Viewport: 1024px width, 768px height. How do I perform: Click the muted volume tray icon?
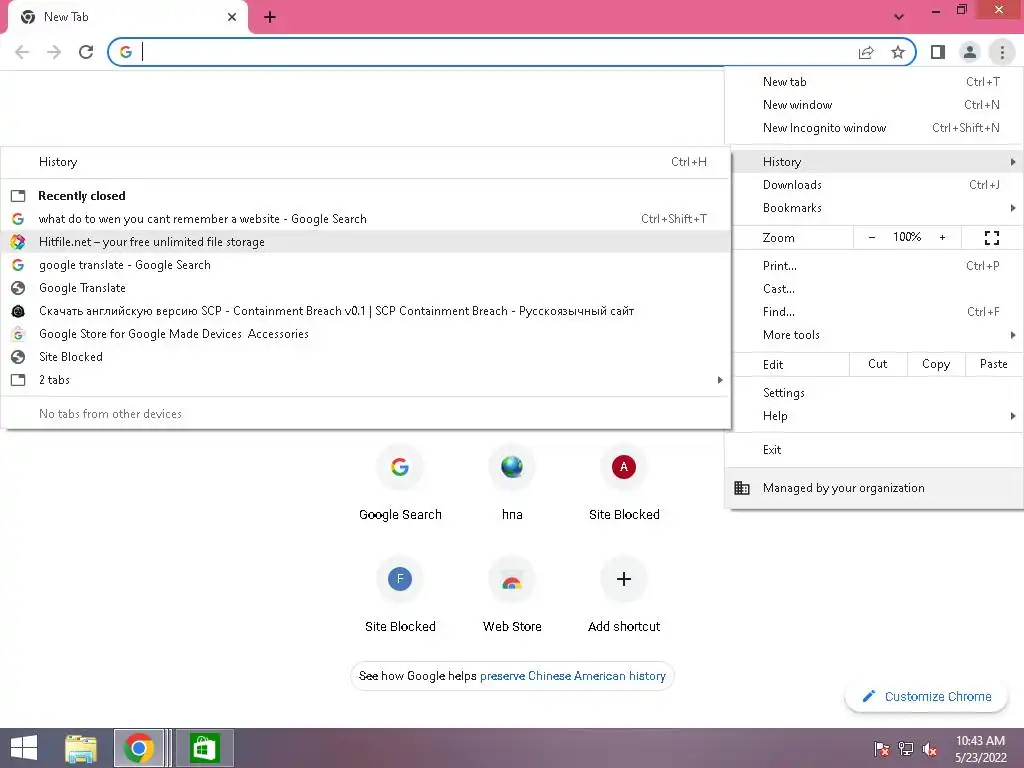[930, 749]
